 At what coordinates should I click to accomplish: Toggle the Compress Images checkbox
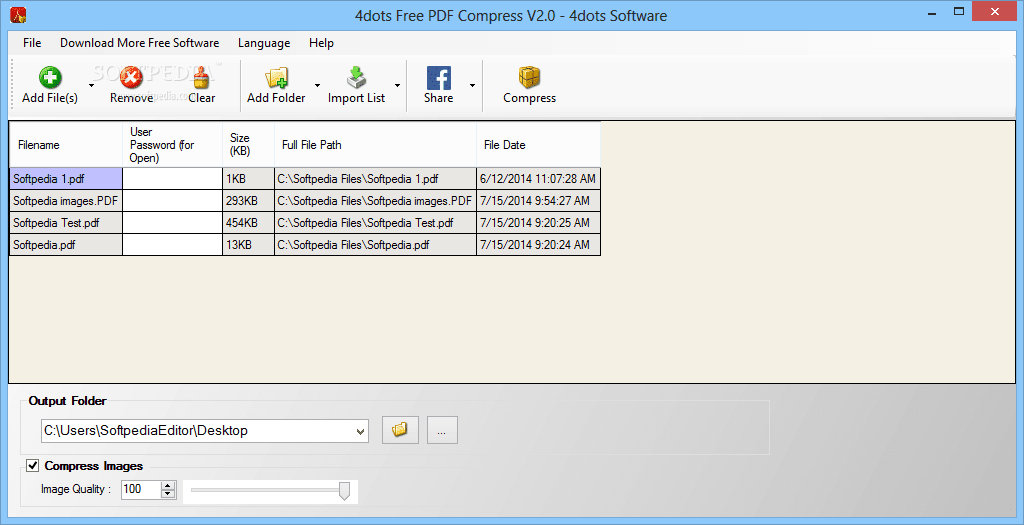(32, 466)
